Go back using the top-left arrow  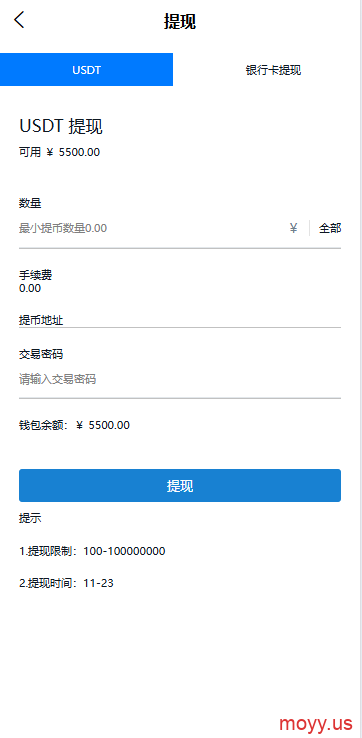(x=19, y=20)
